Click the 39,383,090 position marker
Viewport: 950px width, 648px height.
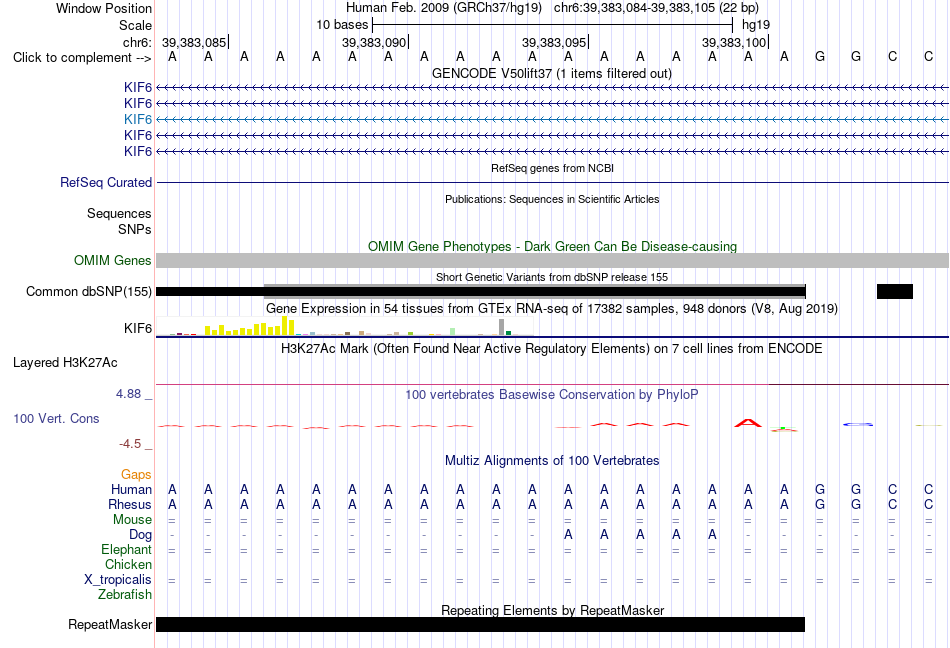point(374,42)
